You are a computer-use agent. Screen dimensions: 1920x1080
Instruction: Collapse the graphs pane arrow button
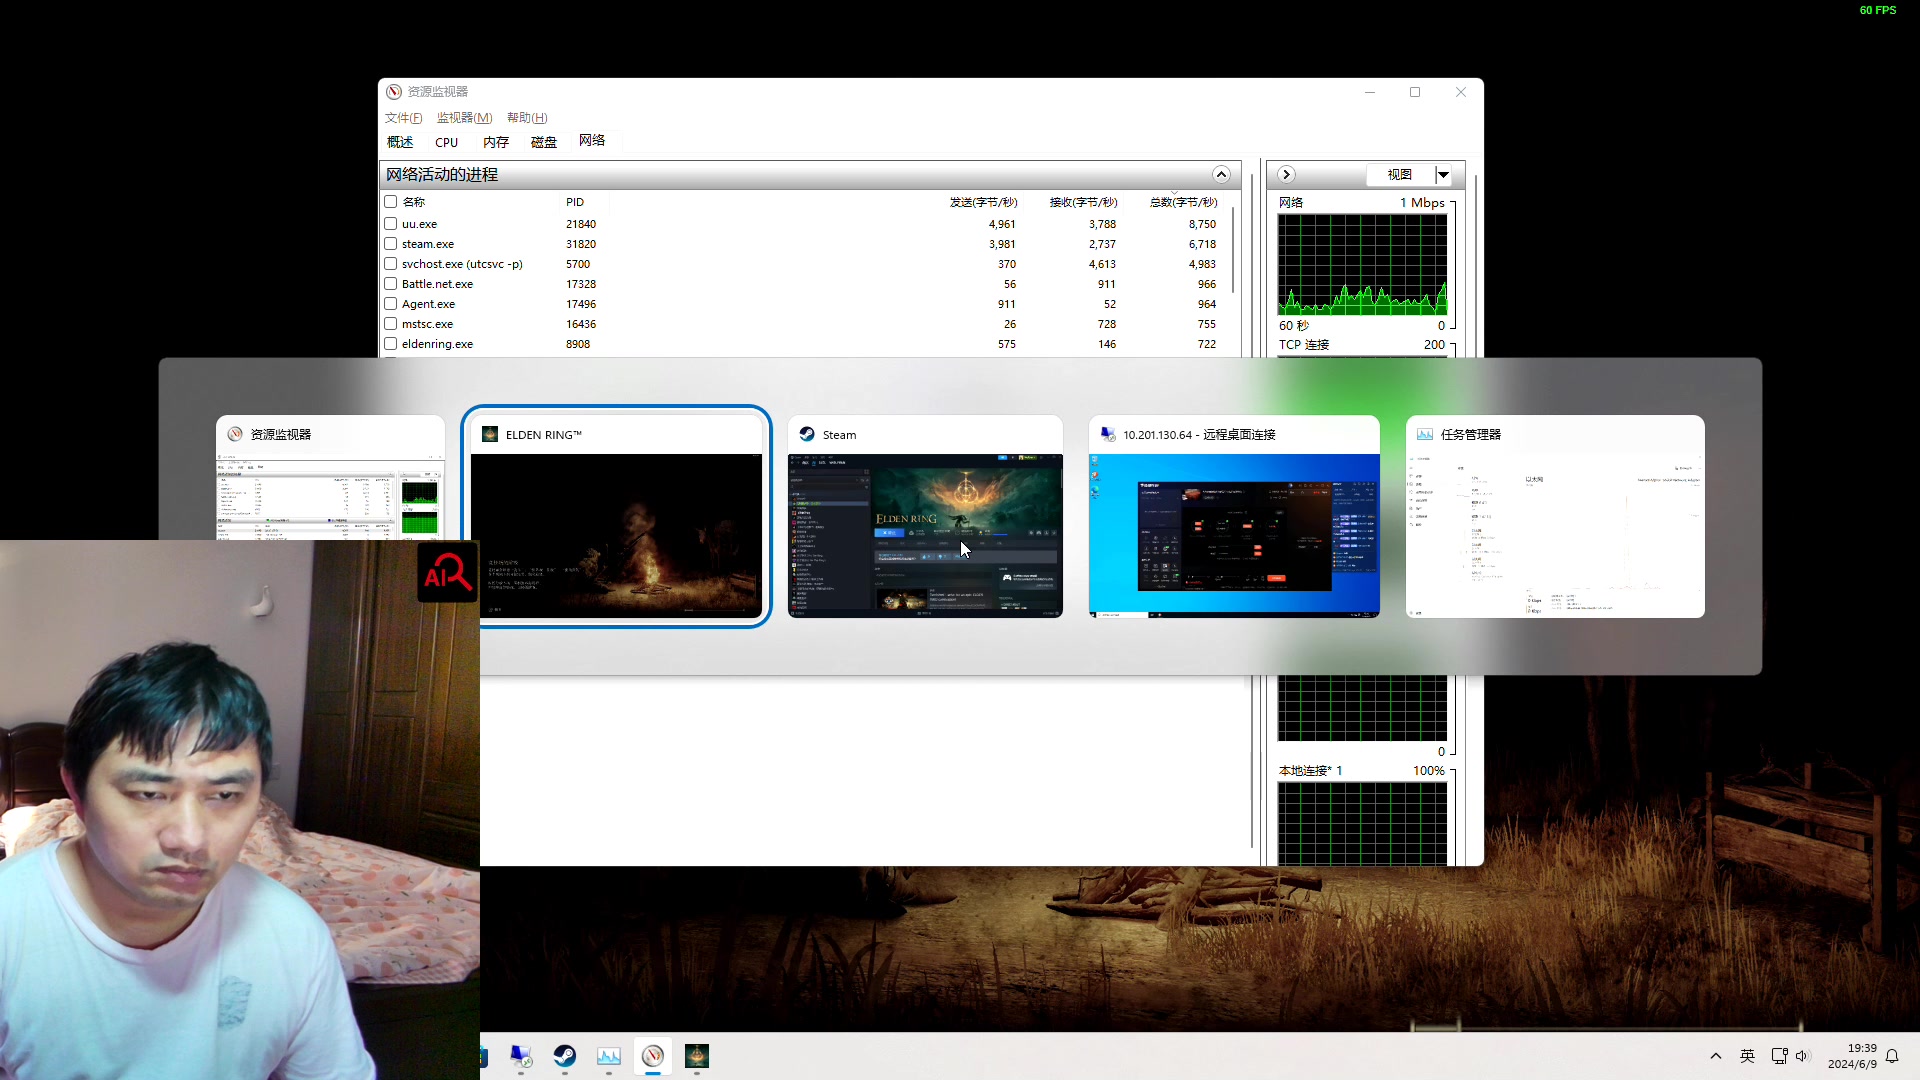[1286, 174]
